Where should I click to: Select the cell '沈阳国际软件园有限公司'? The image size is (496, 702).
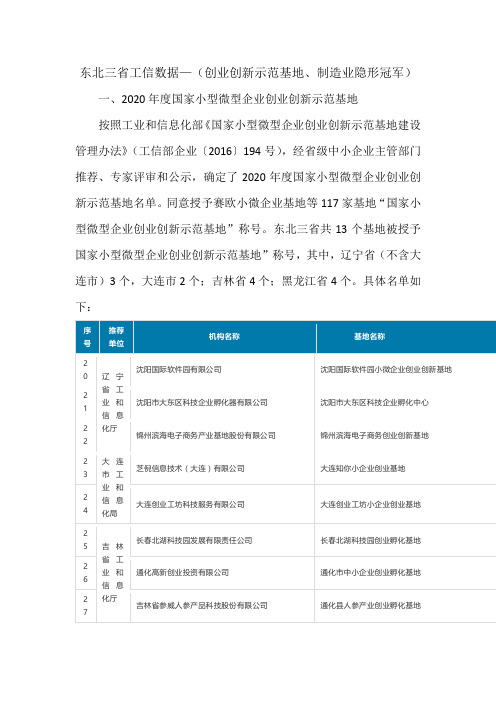[179, 369]
